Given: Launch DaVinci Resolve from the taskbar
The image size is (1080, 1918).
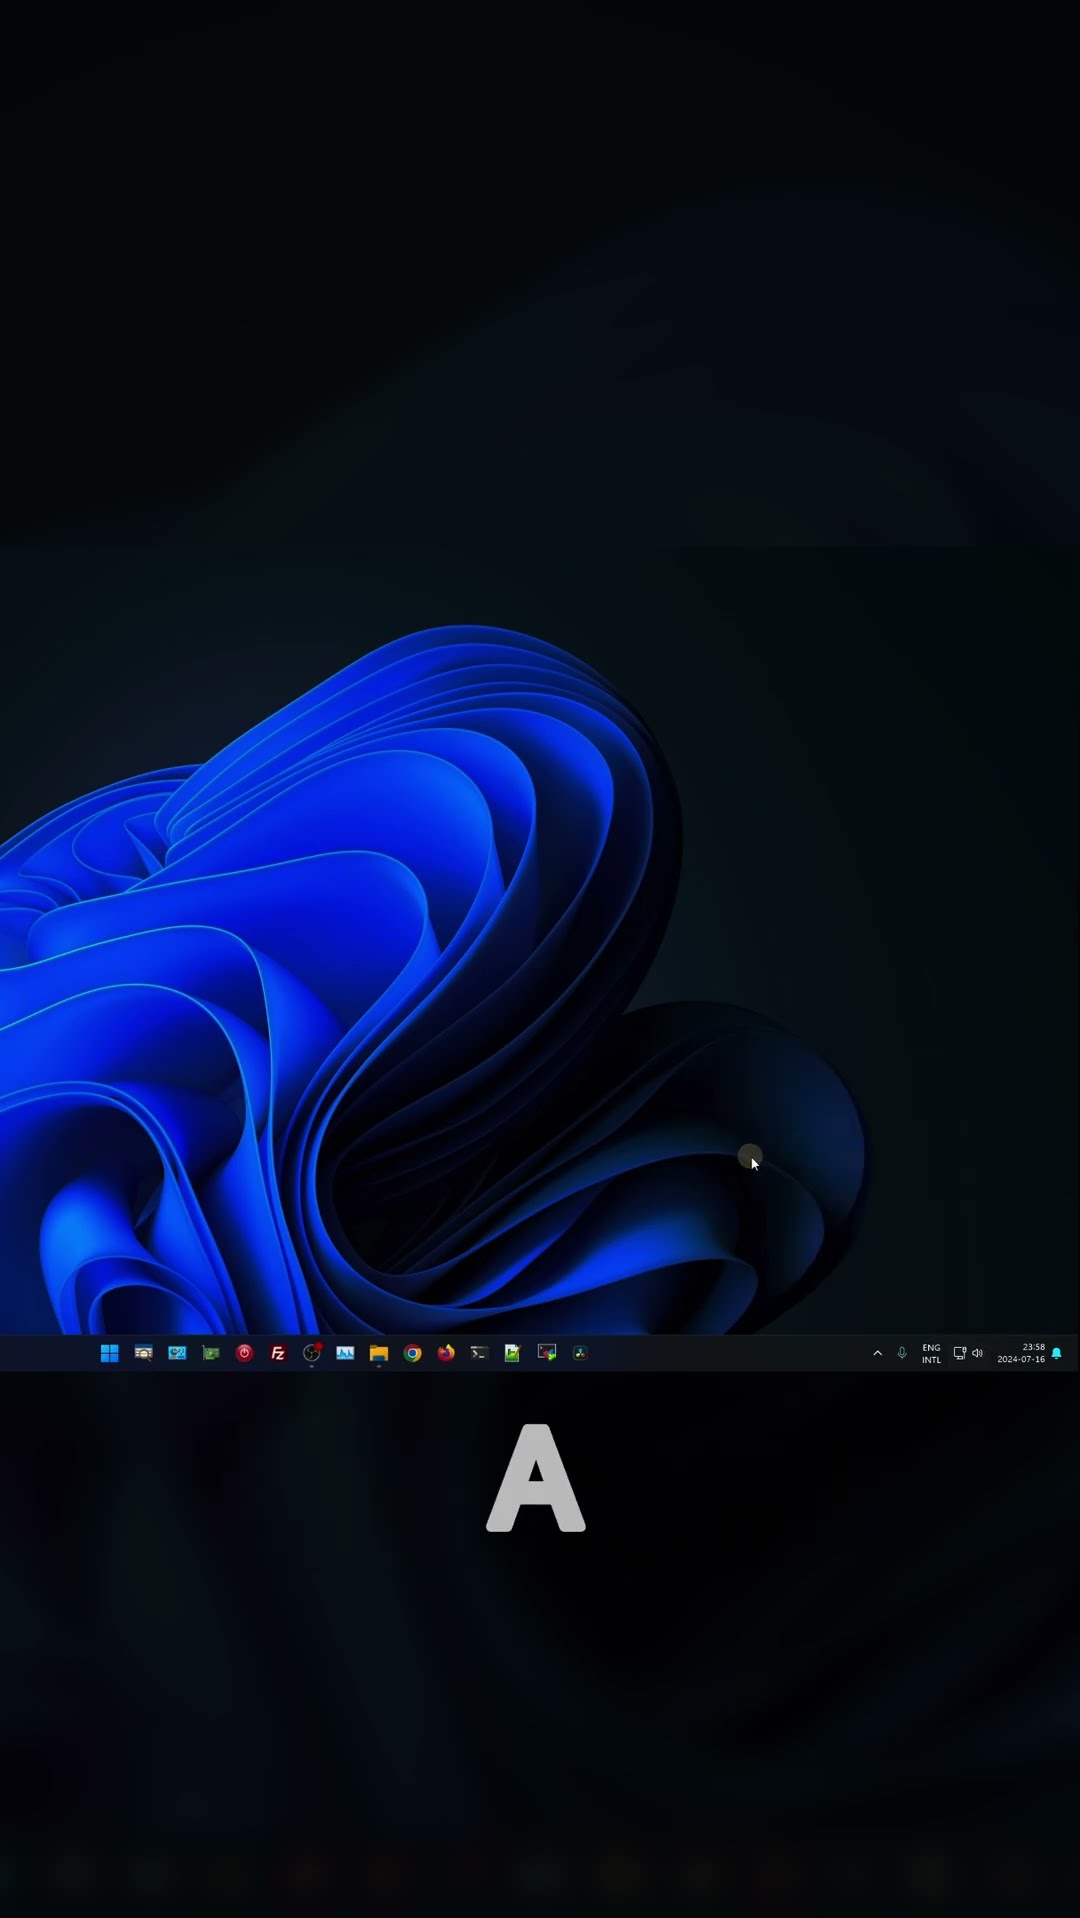Looking at the screenshot, I should pos(580,1353).
